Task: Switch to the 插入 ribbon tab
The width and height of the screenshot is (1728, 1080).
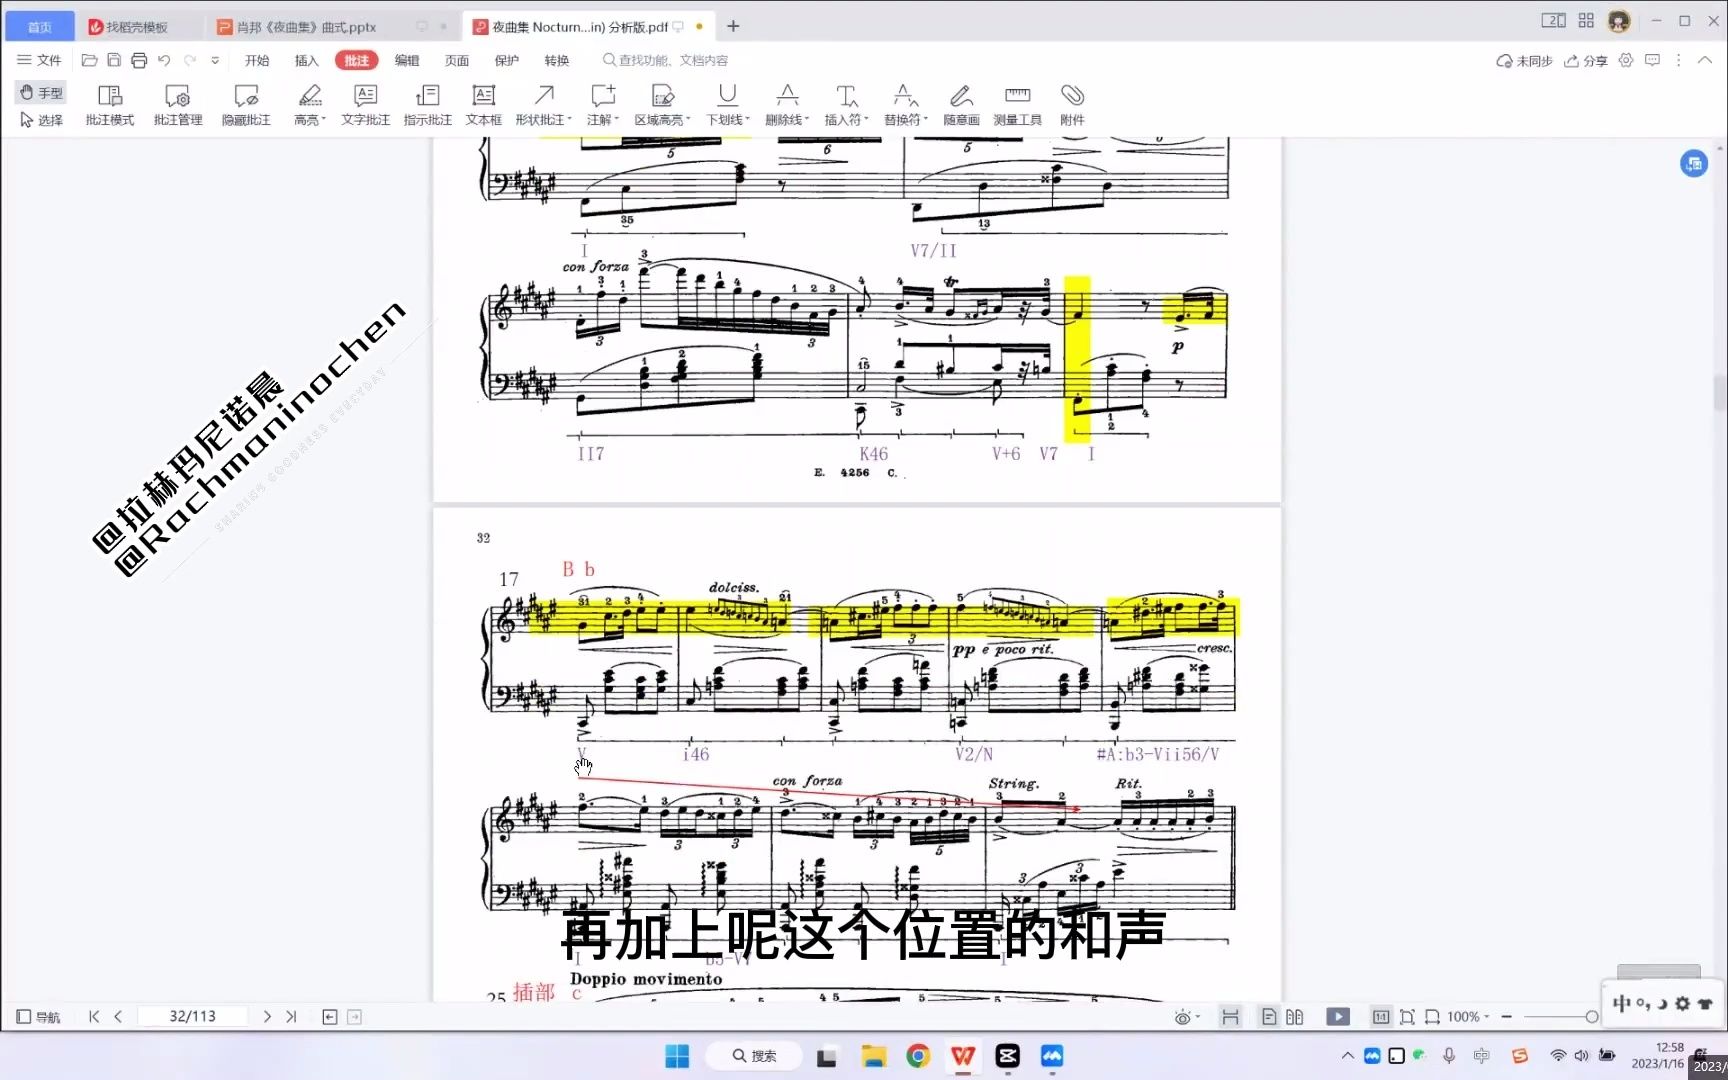Action: tap(307, 60)
